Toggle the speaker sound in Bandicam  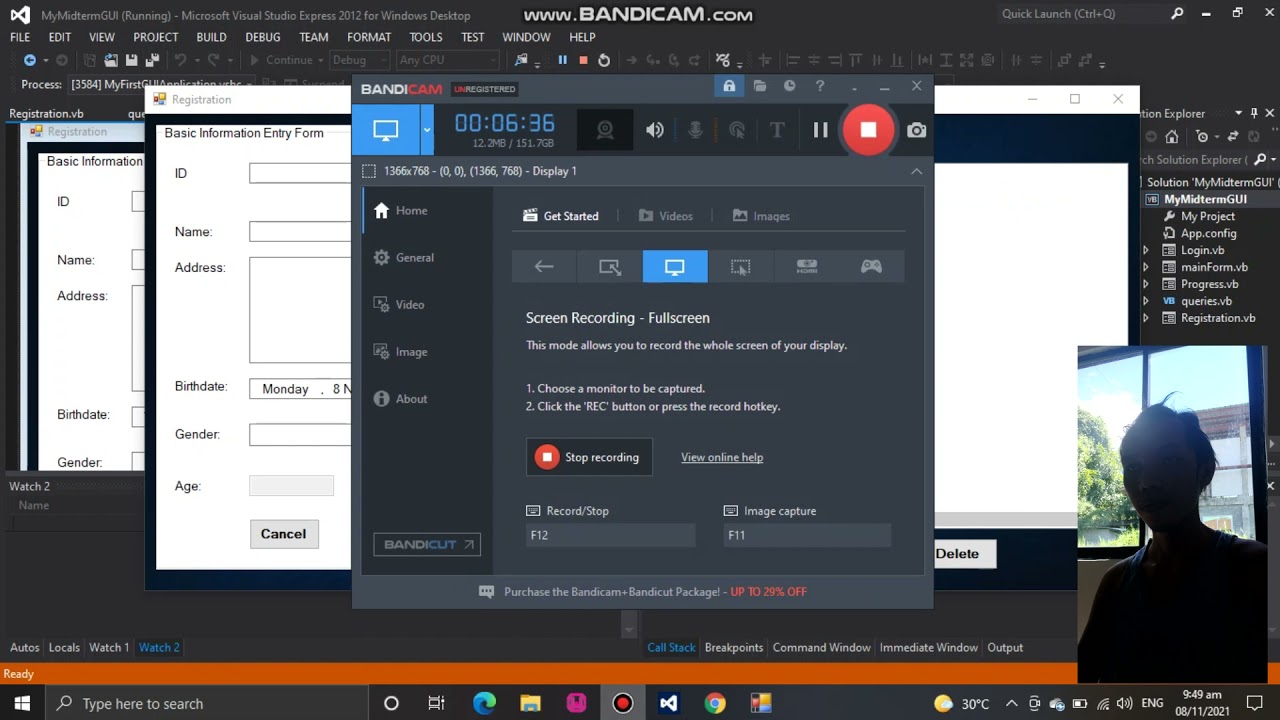pos(655,130)
